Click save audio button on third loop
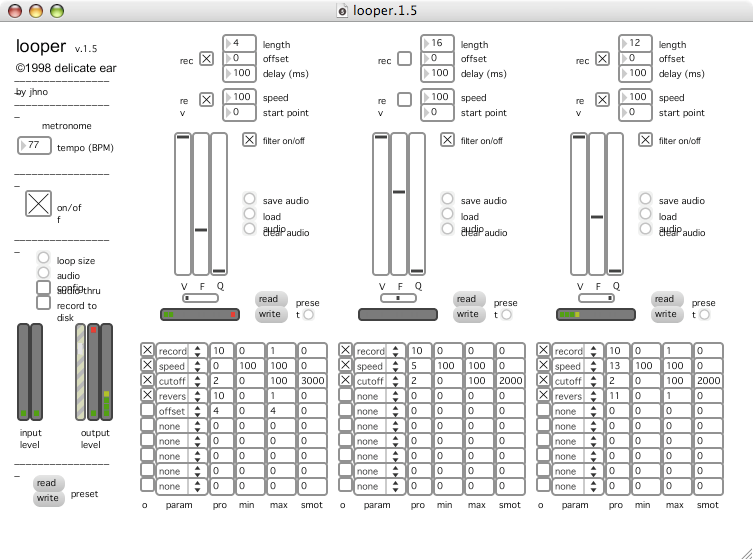Image resolution: width=753 pixels, height=560 pixels. (x=645, y=198)
